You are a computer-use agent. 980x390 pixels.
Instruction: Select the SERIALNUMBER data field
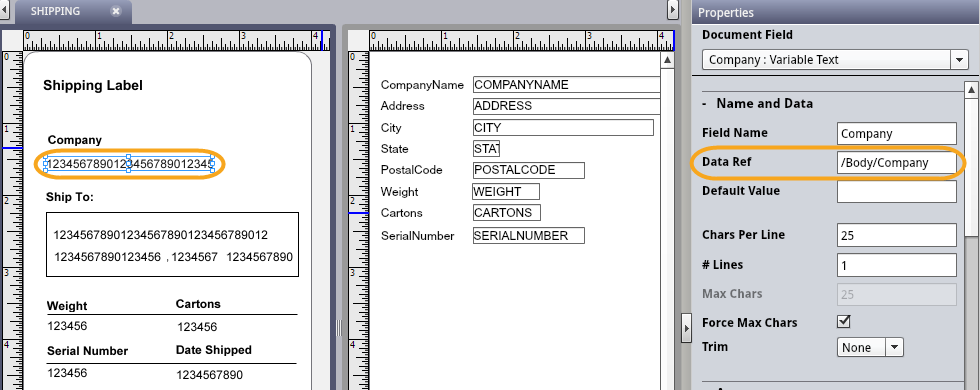pyautogui.click(x=529, y=236)
